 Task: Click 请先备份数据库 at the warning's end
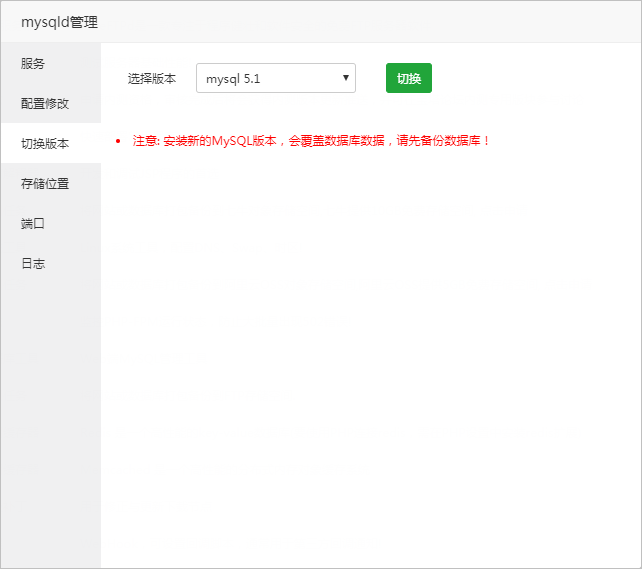pos(443,141)
